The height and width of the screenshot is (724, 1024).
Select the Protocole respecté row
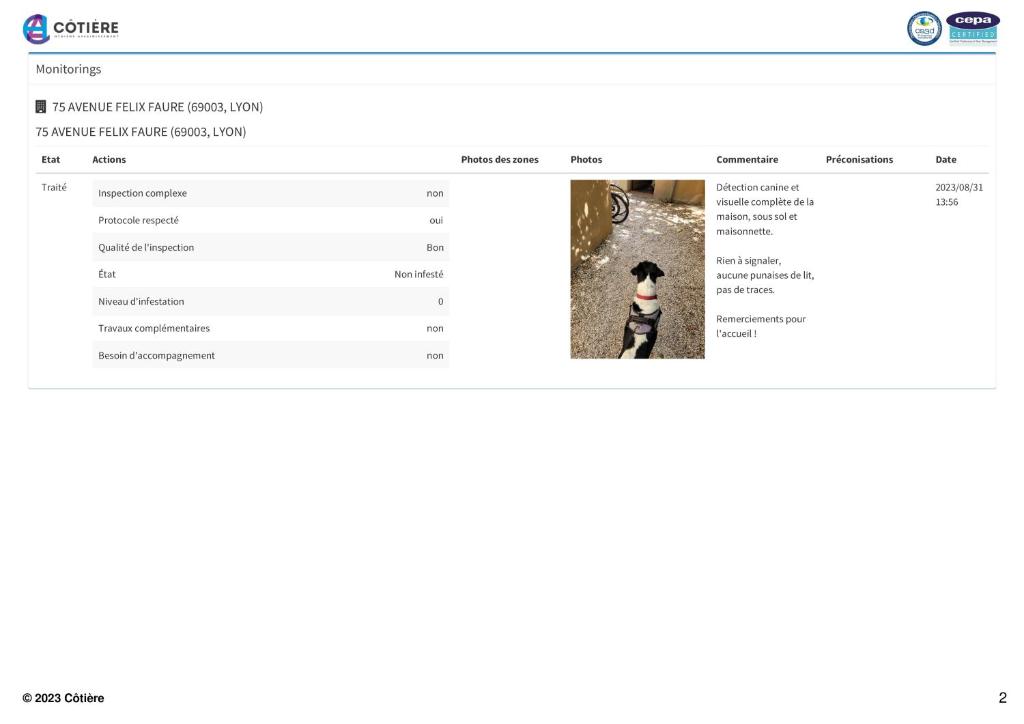pyautogui.click(x=270, y=220)
